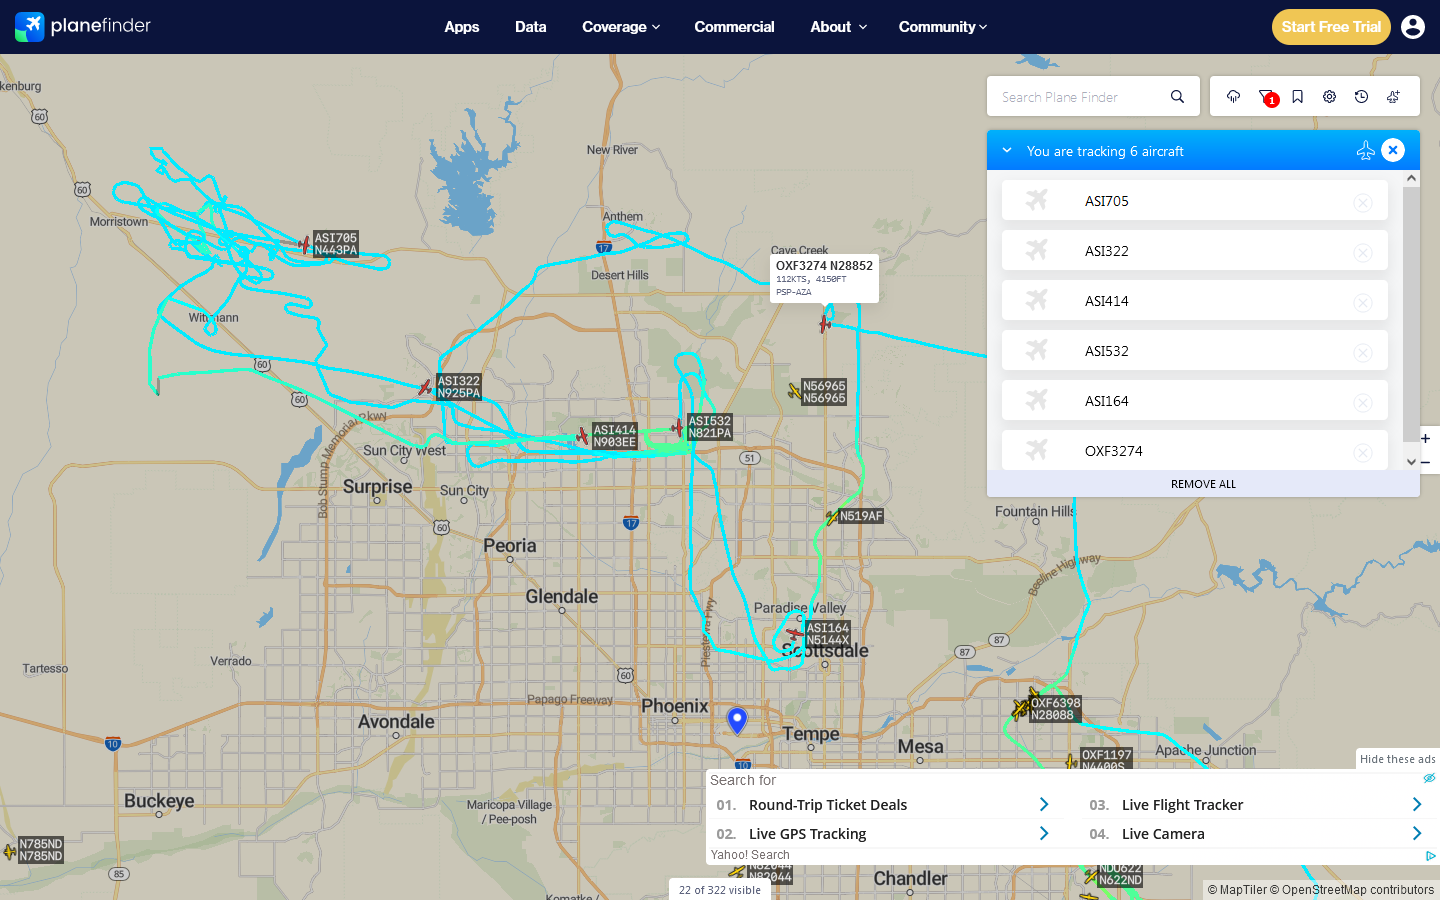Select ASI322 row in tracked list

1195,250
